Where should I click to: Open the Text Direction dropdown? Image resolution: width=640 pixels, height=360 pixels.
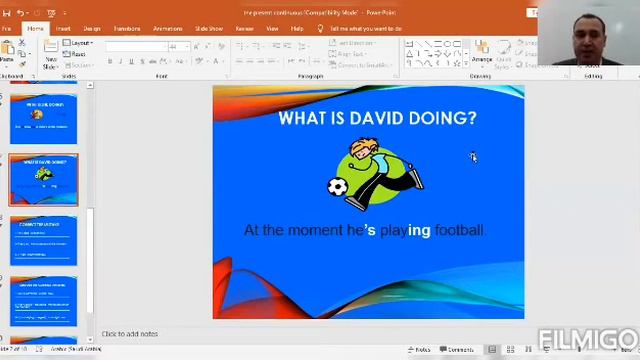click(x=353, y=43)
